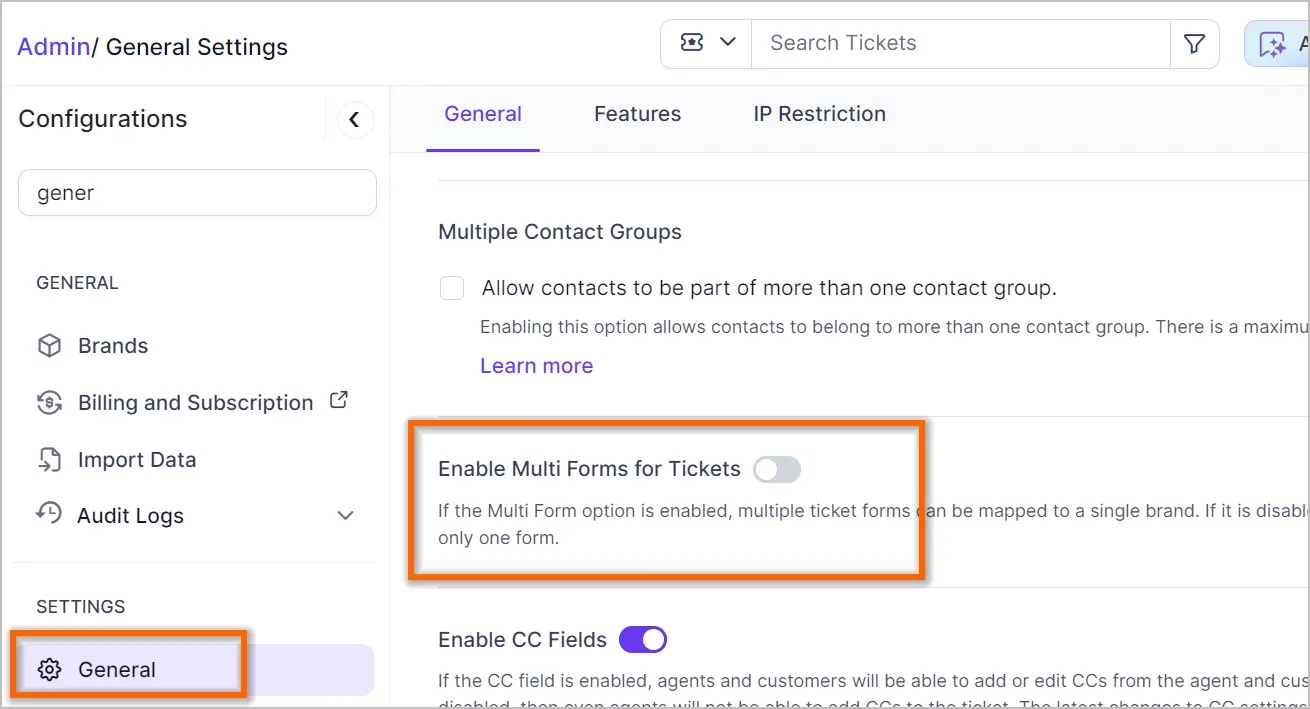
Task: Disable the Enable CC Fields toggle
Action: click(643, 639)
